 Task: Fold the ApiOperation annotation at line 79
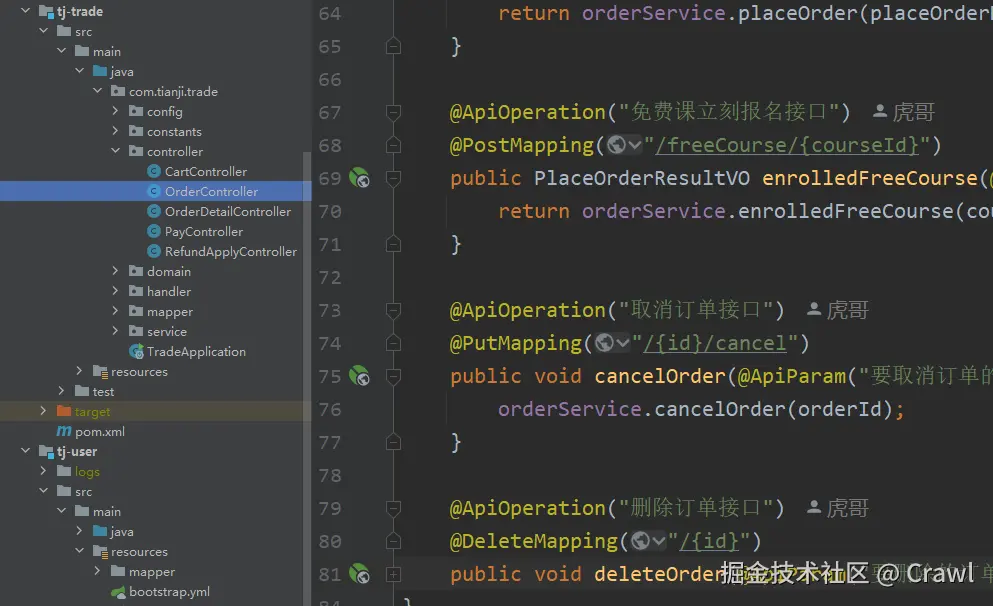tap(393, 508)
